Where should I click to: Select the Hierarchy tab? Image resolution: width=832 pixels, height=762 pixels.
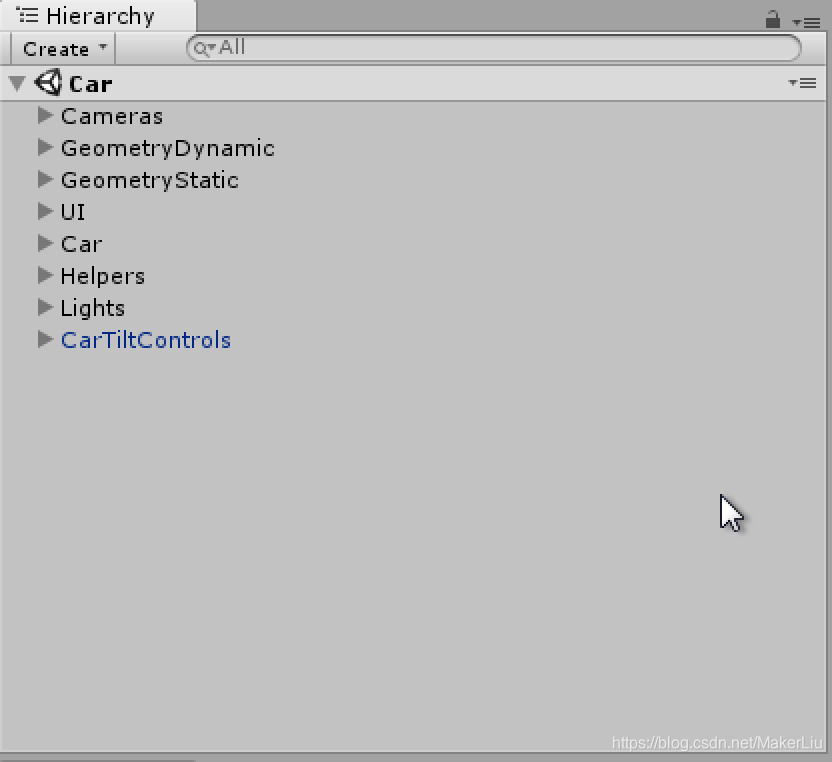[98, 16]
